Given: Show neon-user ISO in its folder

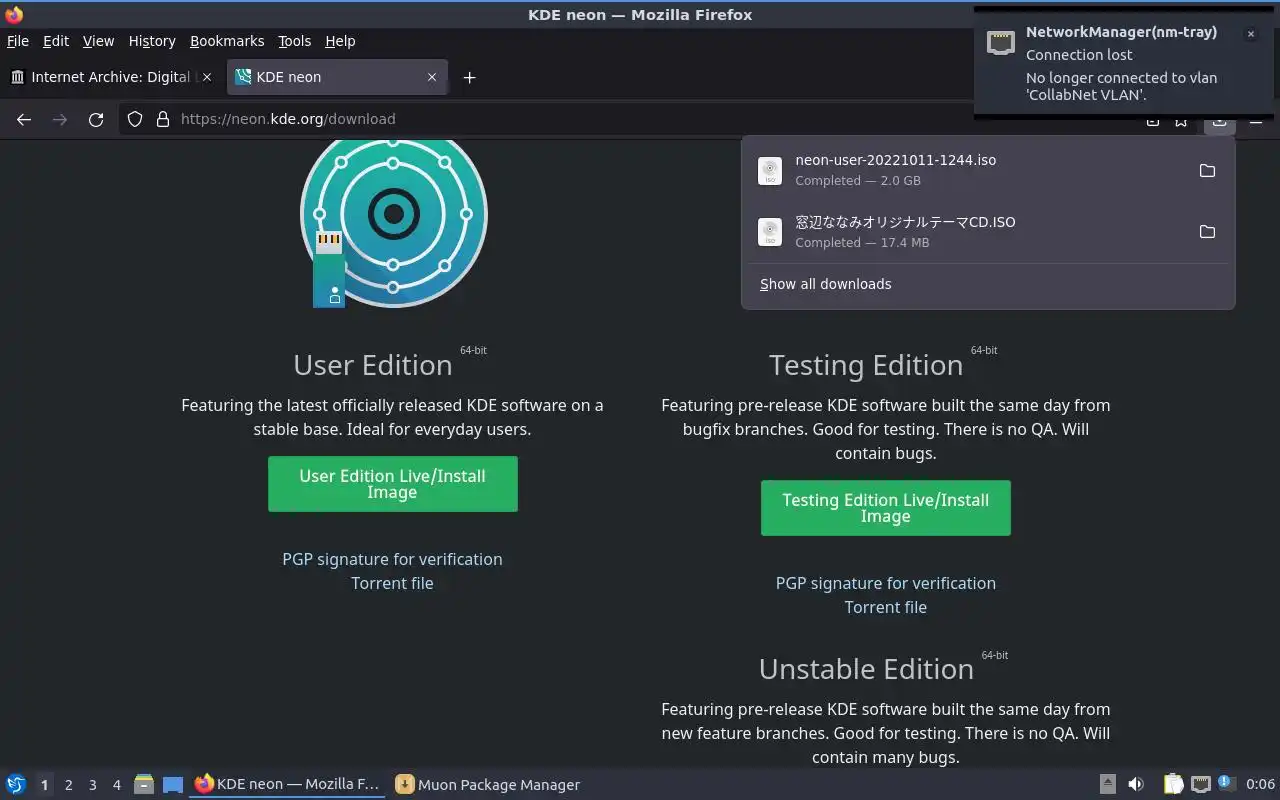Looking at the screenshot, I should pos(1207,171).
